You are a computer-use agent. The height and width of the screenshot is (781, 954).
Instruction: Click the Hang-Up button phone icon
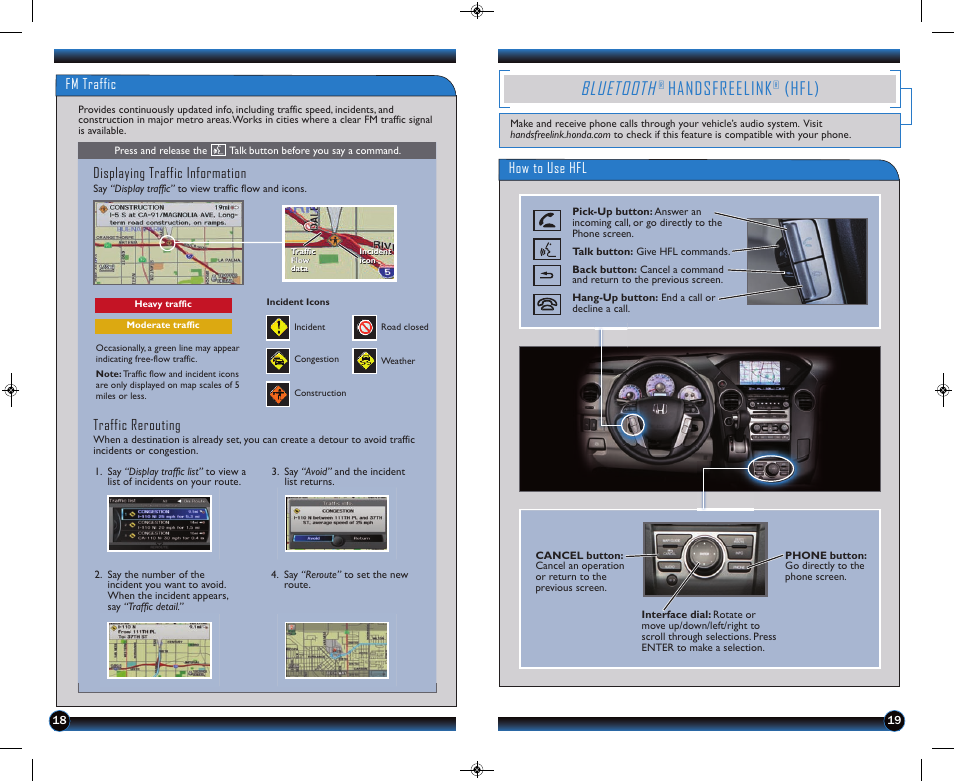(546, 304)
